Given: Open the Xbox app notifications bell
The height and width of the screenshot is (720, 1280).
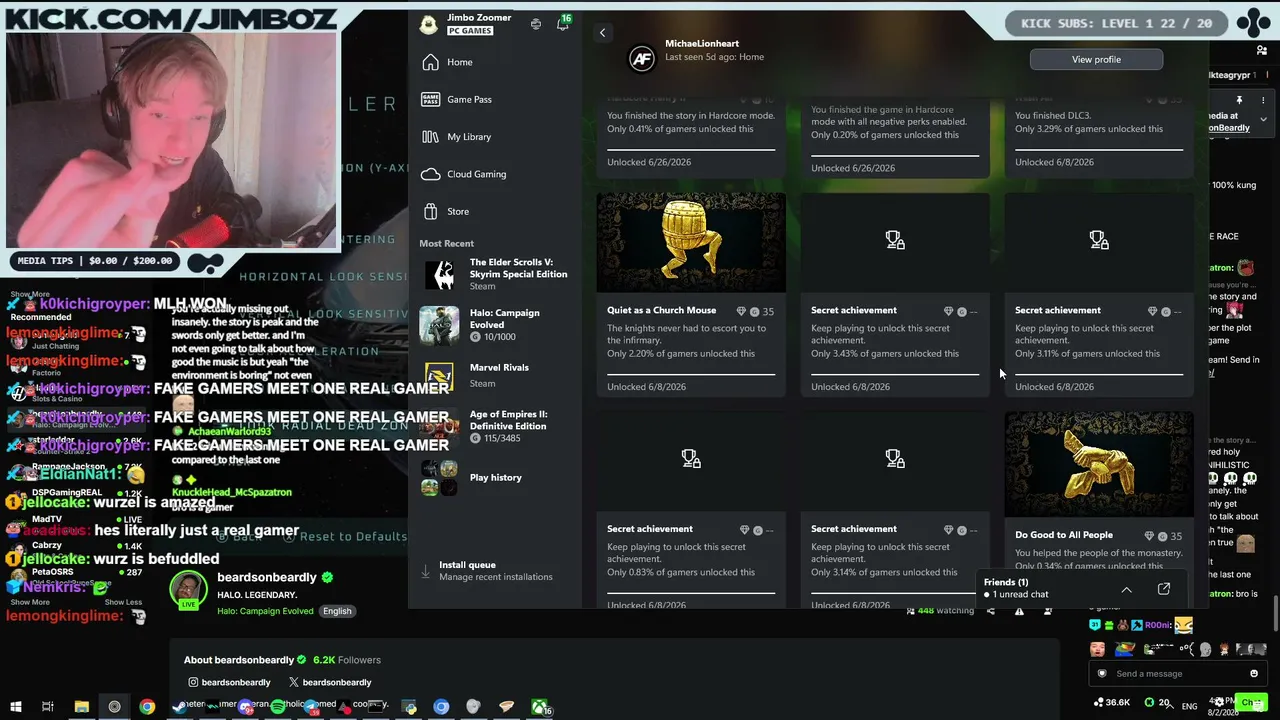Looking at the screenshot, I should (x=563, y=24).
